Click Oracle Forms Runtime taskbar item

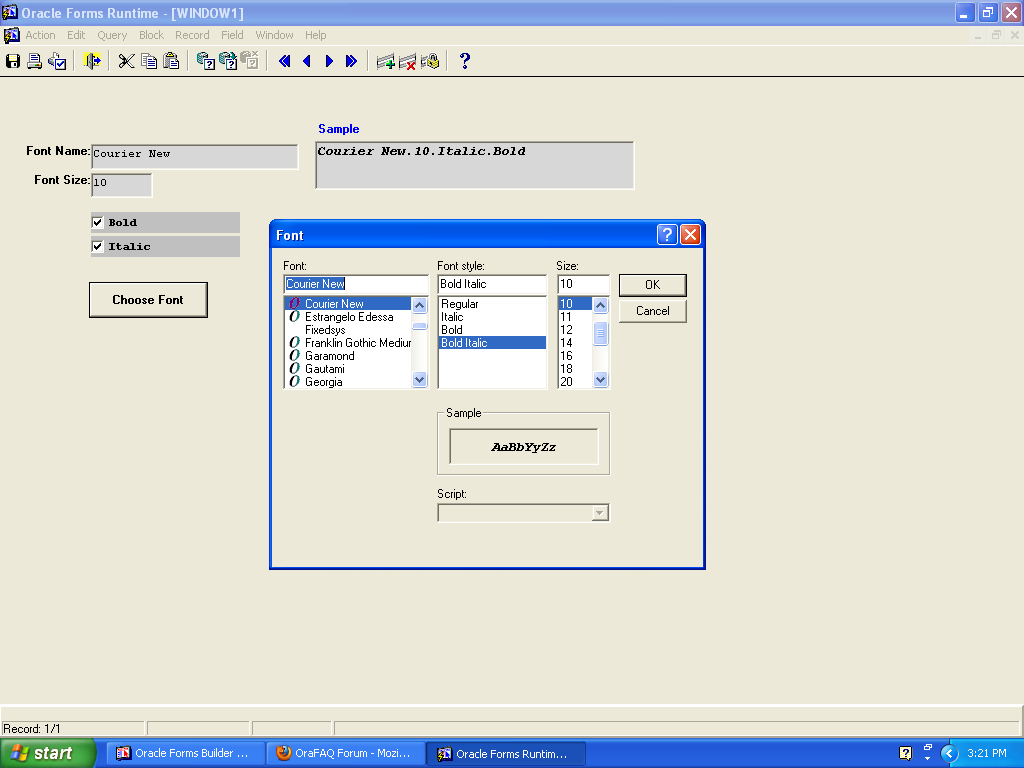pos(506,754)
